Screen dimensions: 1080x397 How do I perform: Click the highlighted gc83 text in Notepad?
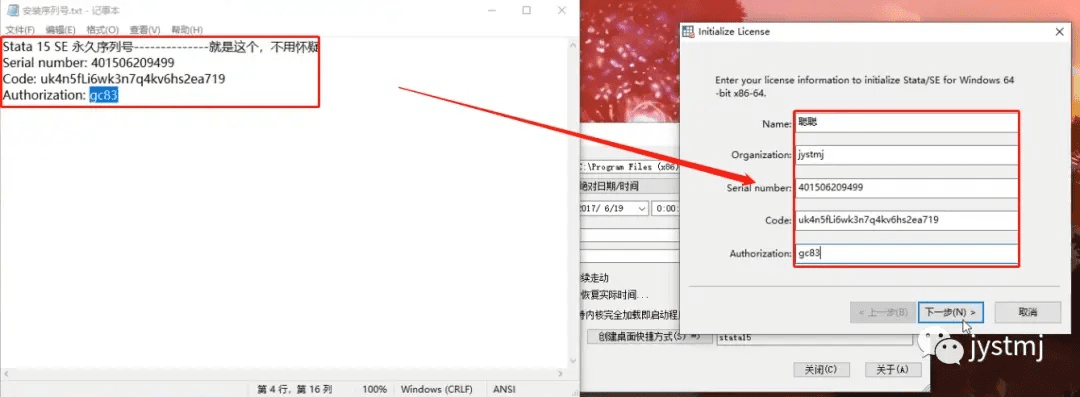click(x=104, y=96)
